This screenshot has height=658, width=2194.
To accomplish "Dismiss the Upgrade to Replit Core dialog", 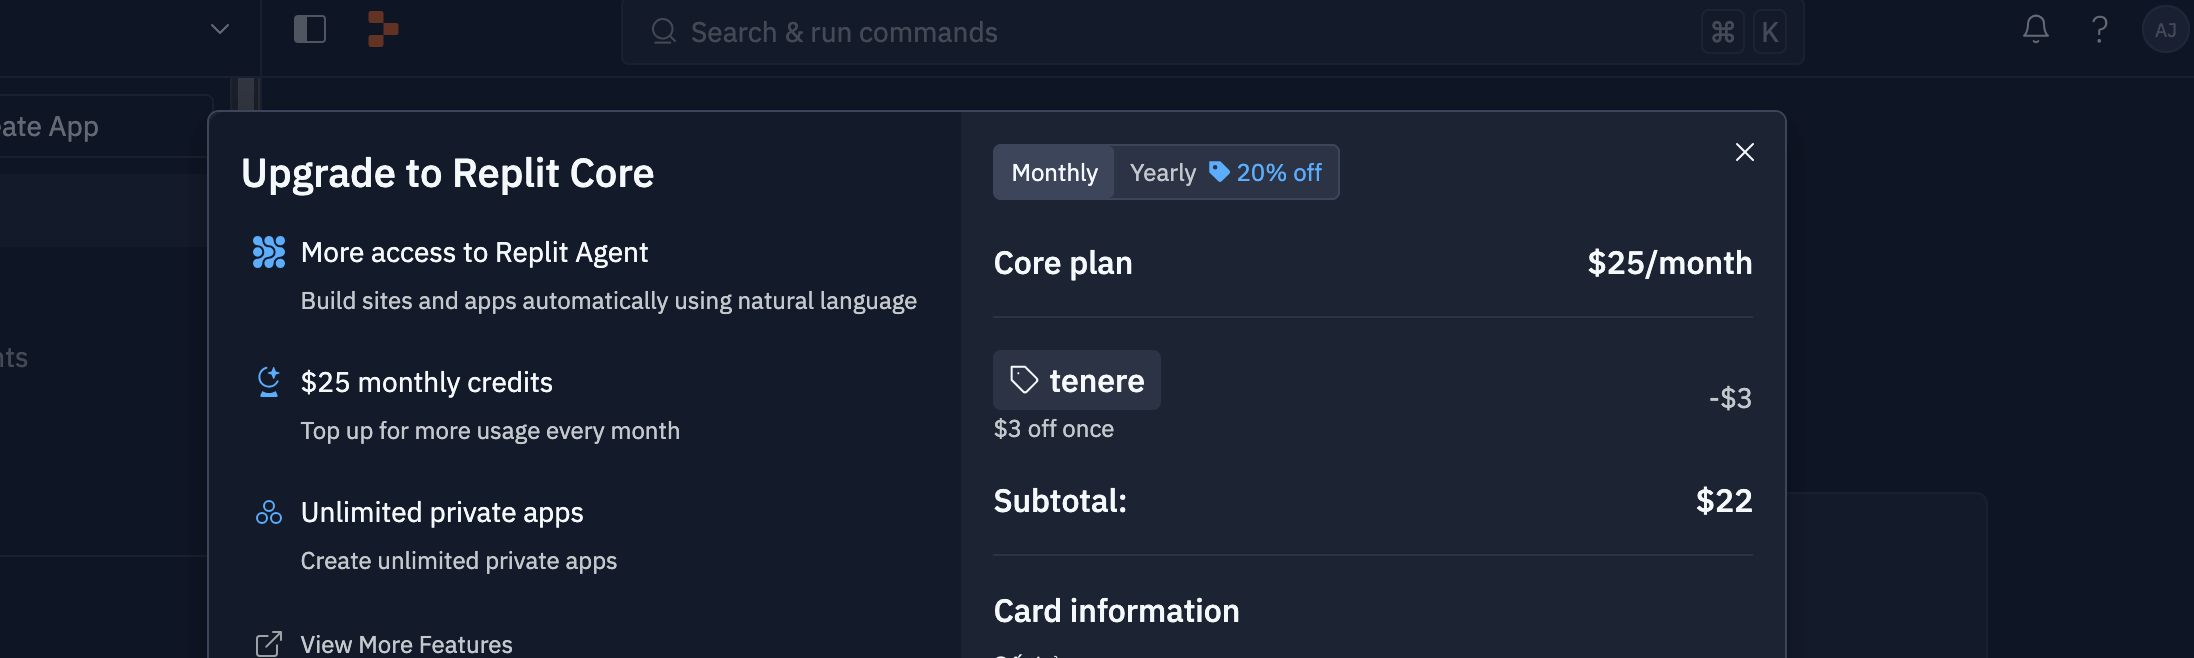I will click(1745, 152).
